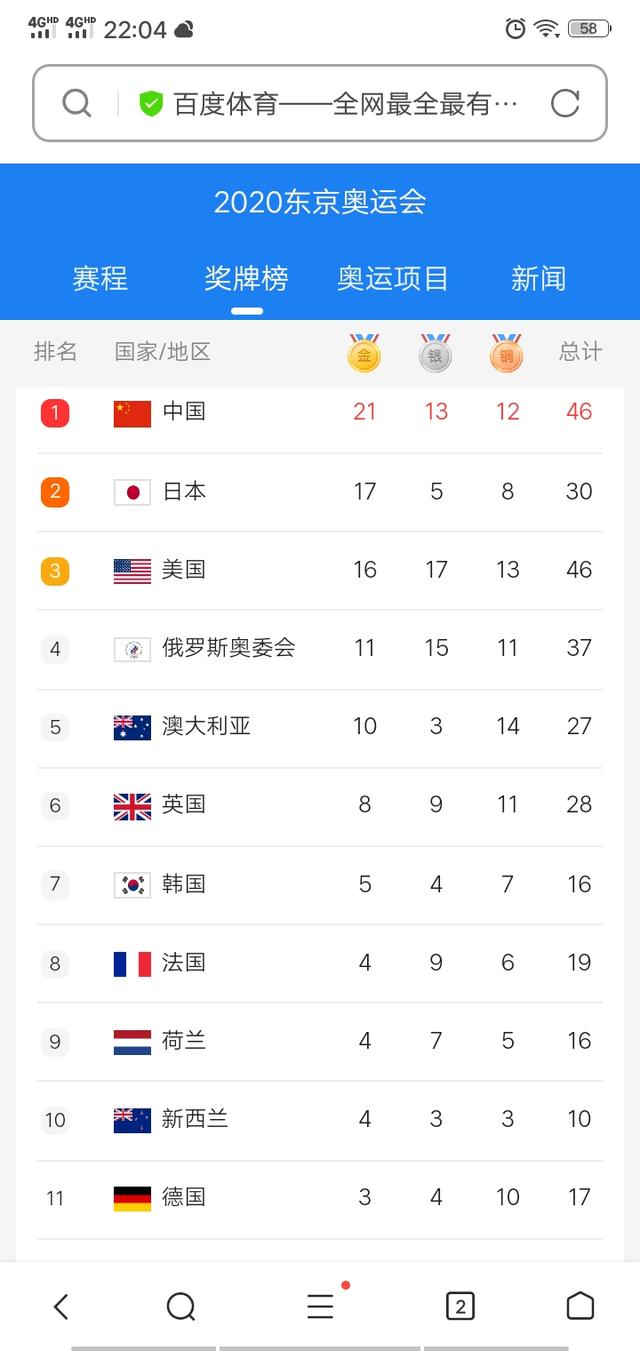Viewport: 640px width, 1351px height.
Task: Open tab switcher showing 2 tabs
Action: point(460,1306)
